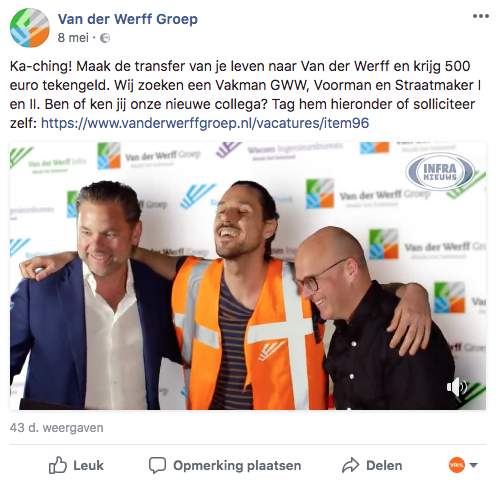Visit the Van der Werff Groep page name
498x484 pixels.
coord(128,19)
